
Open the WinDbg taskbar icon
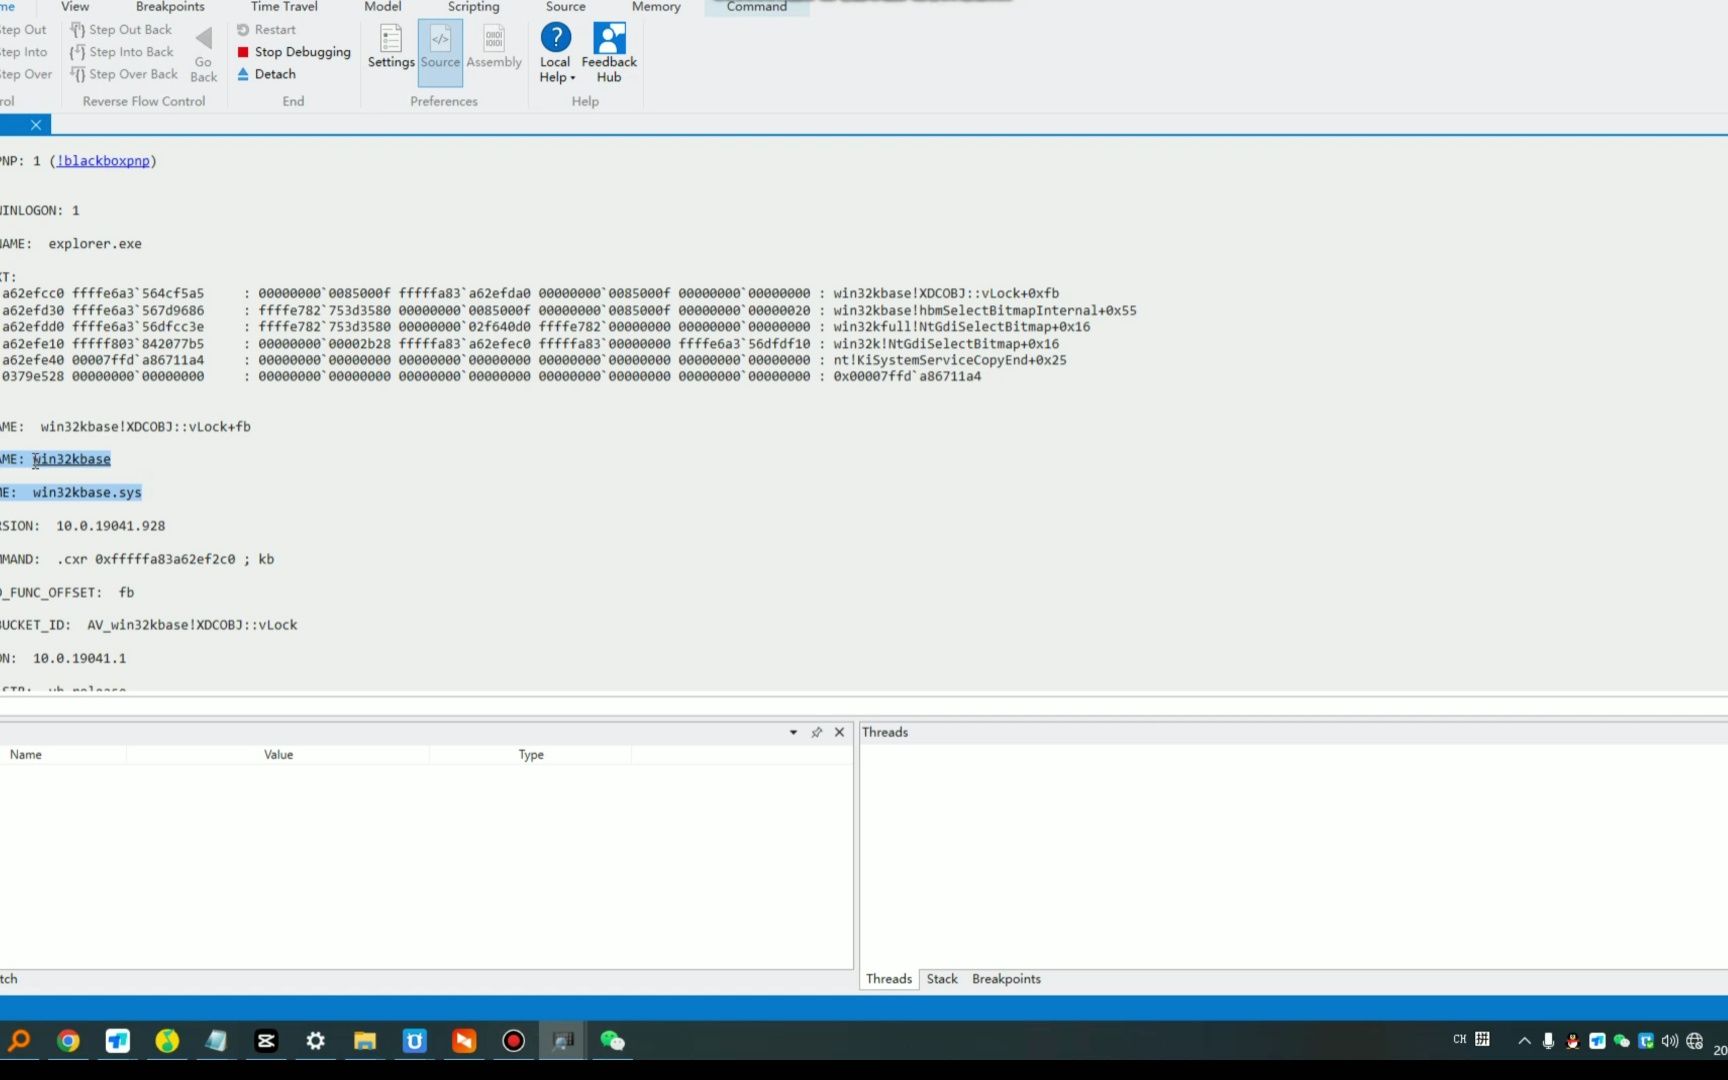tap(563, 1041)
